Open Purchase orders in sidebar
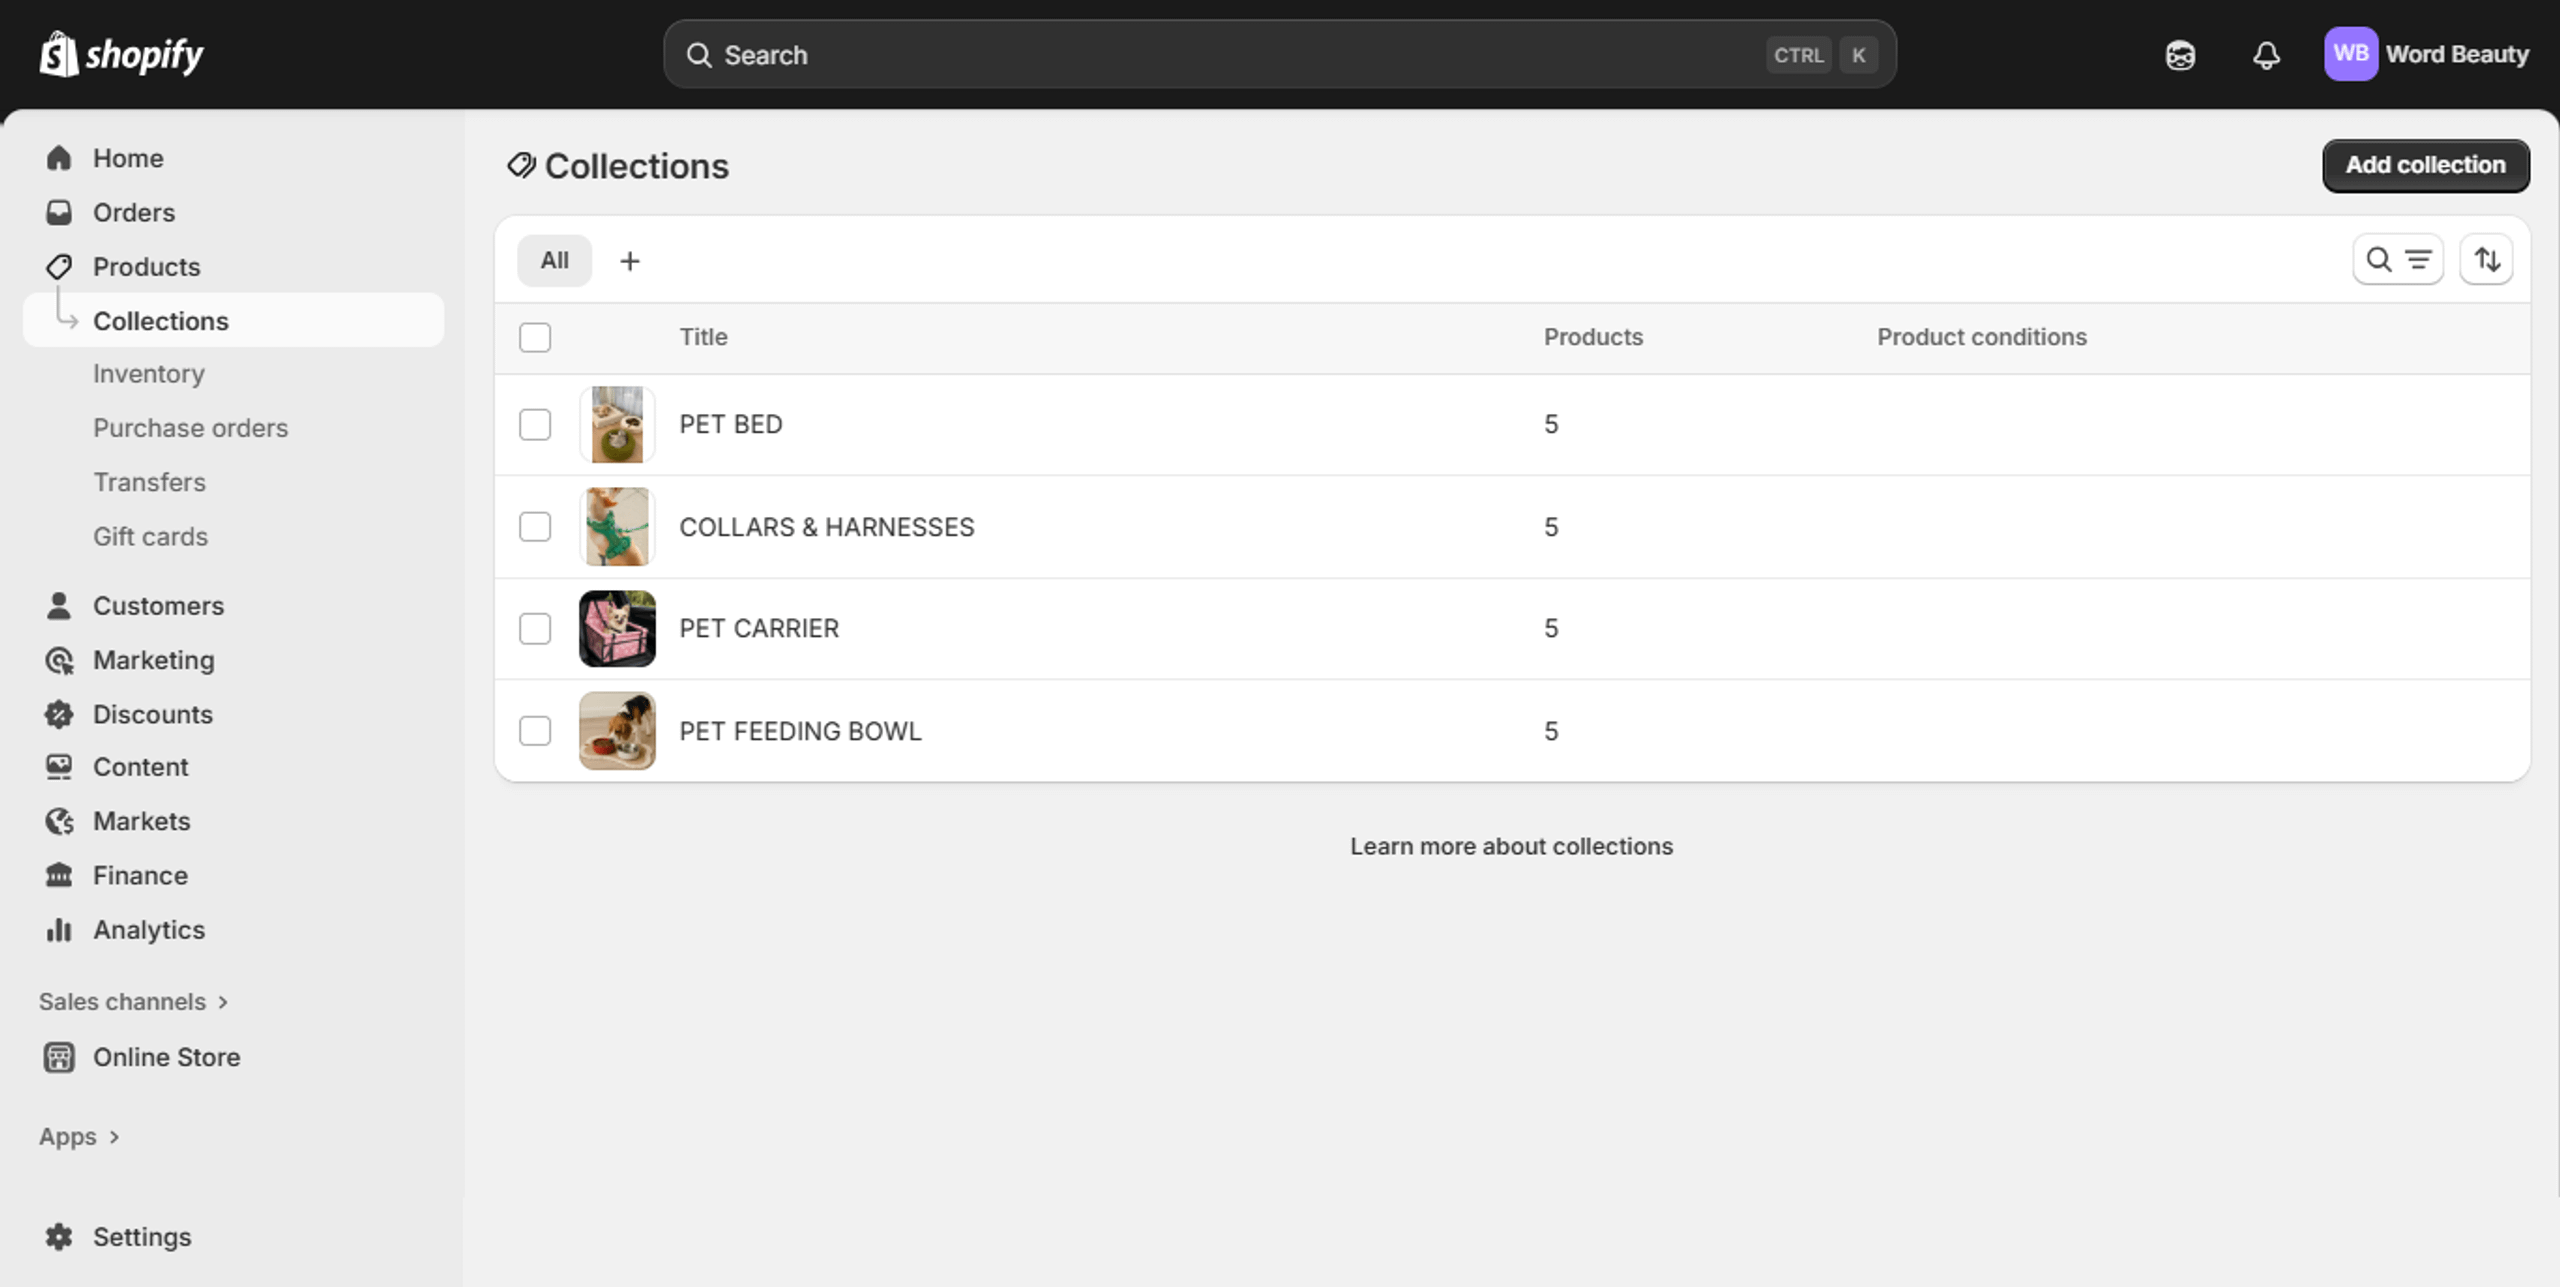This screenshot has height=1287, width=2560. (190, 428)
